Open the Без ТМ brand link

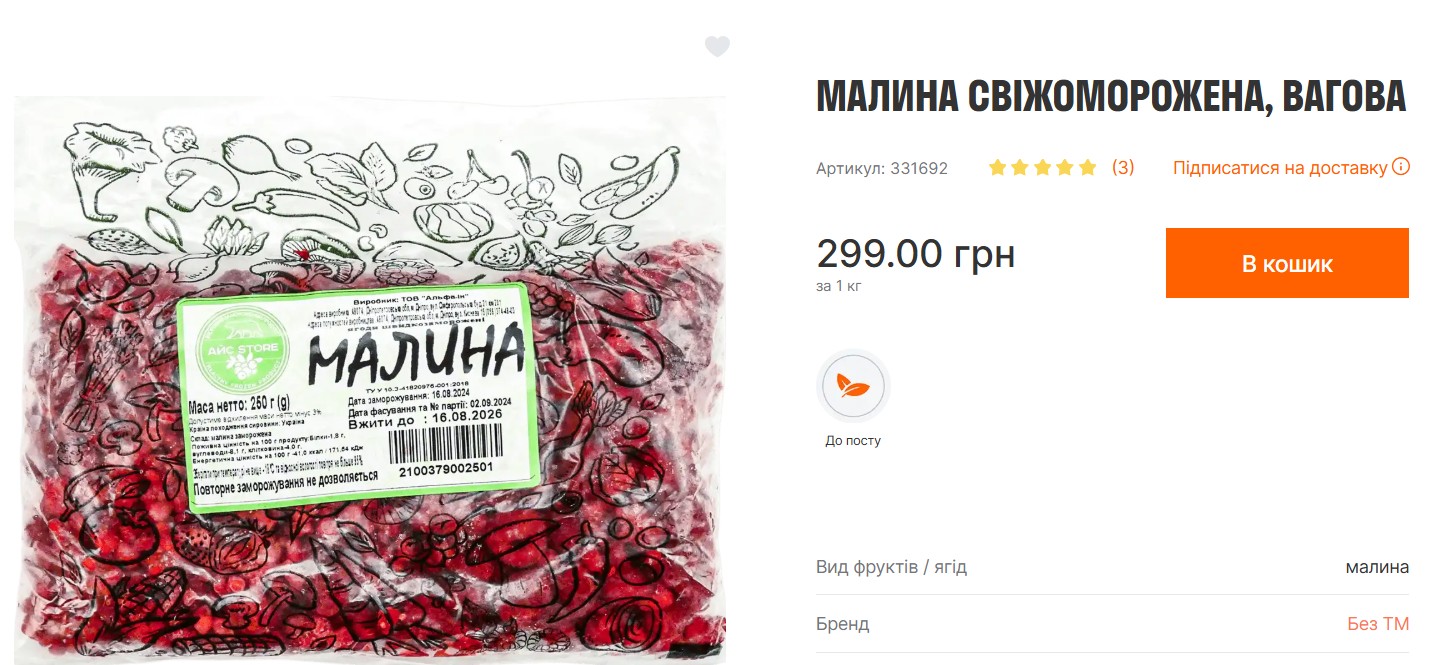click(1378, 624)
